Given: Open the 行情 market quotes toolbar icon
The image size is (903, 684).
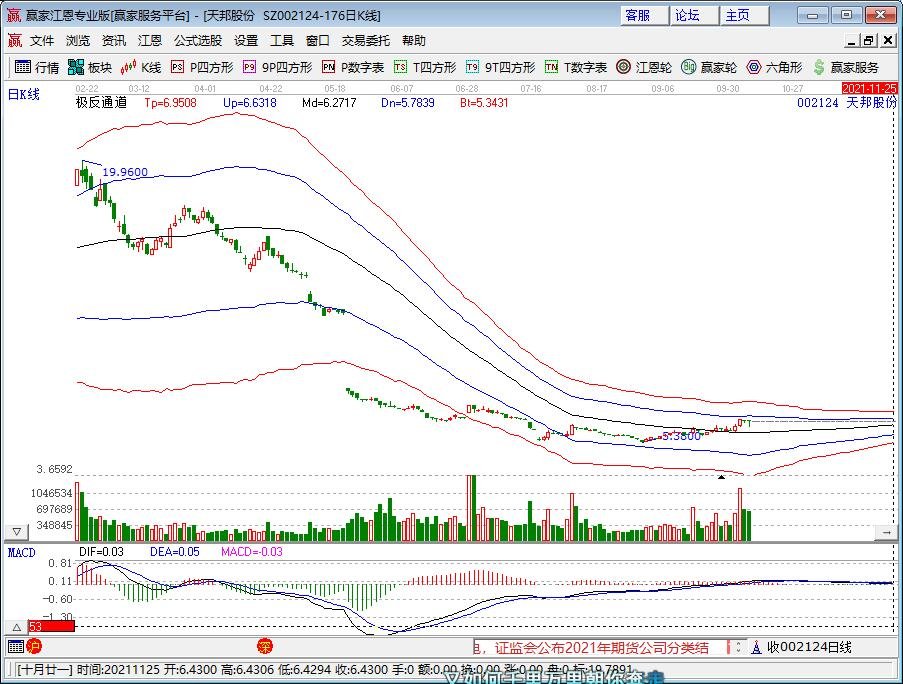Looking at the screenshot, I should point(36,67).
